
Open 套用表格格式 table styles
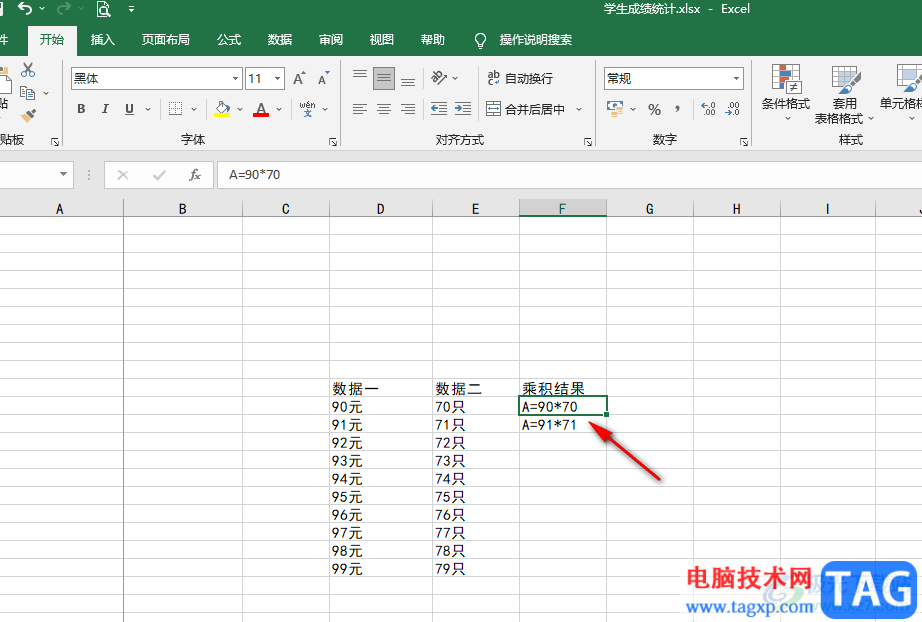point(844,94)
